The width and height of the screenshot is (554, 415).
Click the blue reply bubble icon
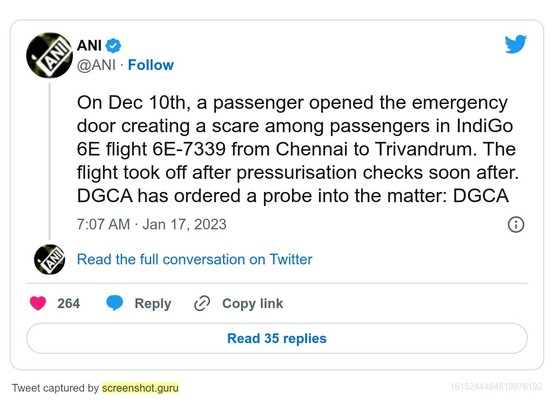click(114, 303)
